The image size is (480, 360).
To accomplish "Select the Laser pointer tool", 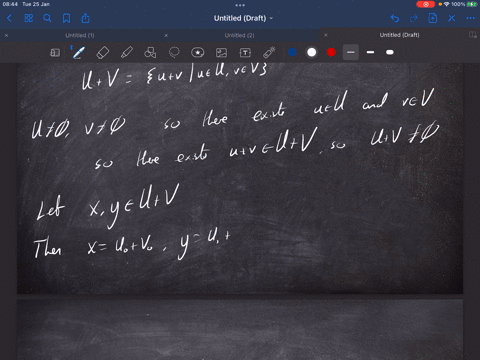I will (x=269, y=52).
